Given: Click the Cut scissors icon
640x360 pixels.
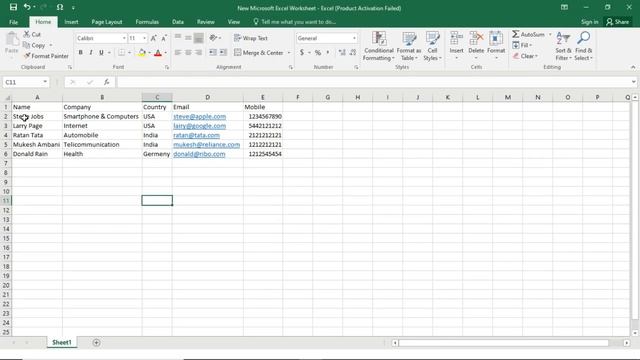Looking at the screenshot, I should (27, 34).
